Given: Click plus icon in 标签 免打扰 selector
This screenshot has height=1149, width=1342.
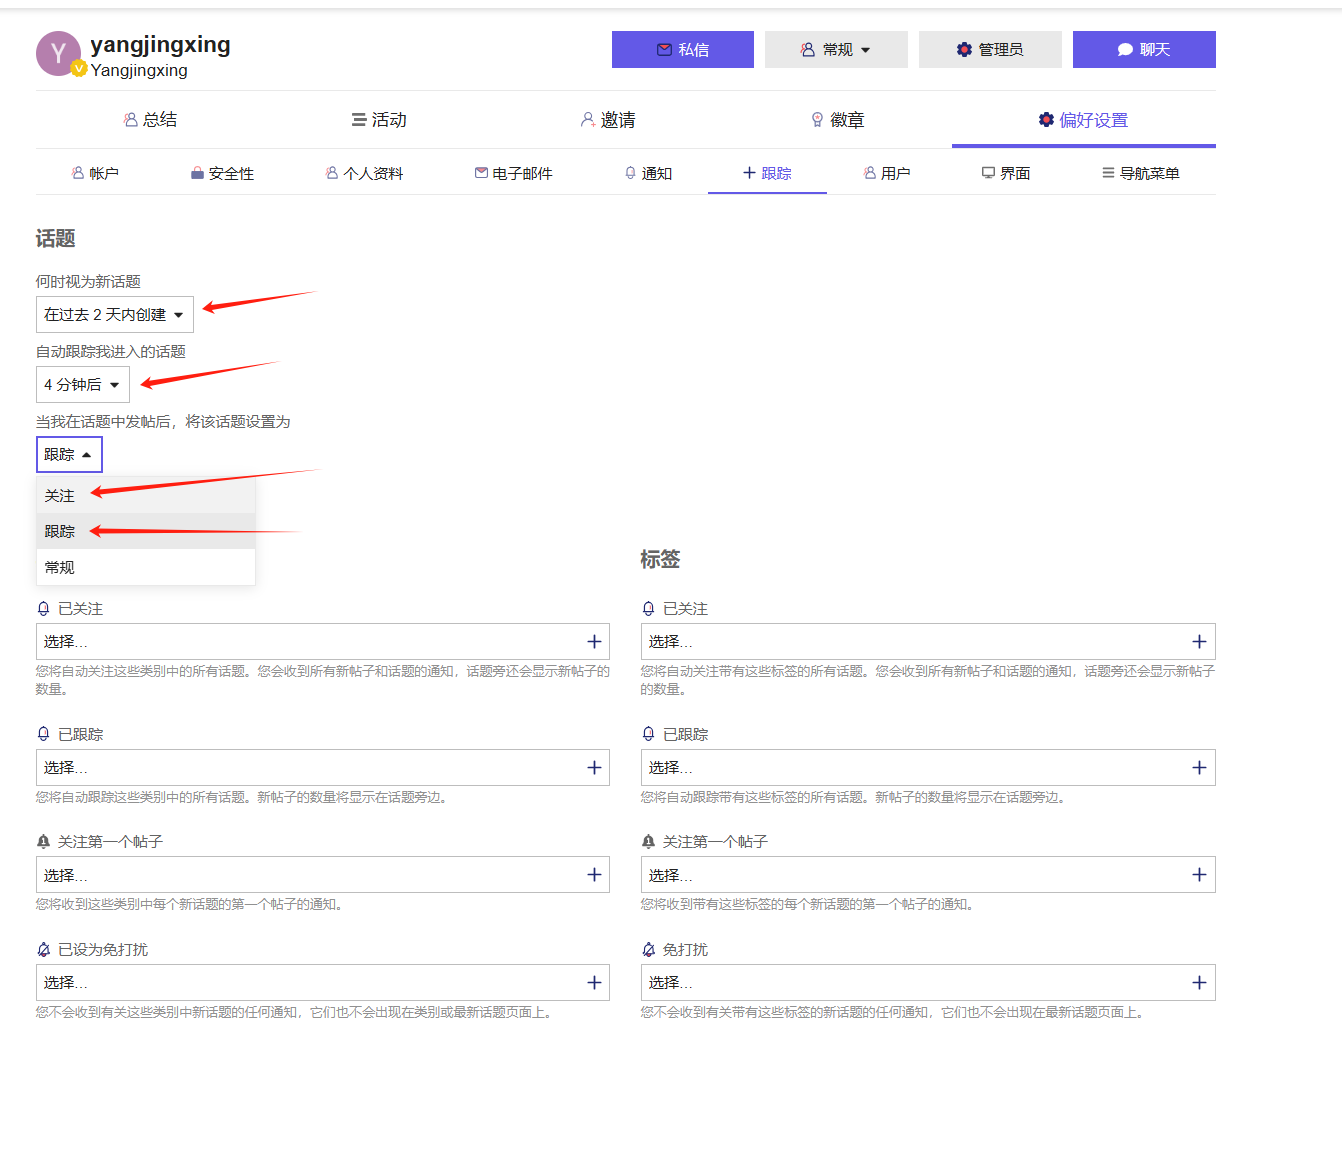Looking at the screenshot, I should (x=1199, y=983).
